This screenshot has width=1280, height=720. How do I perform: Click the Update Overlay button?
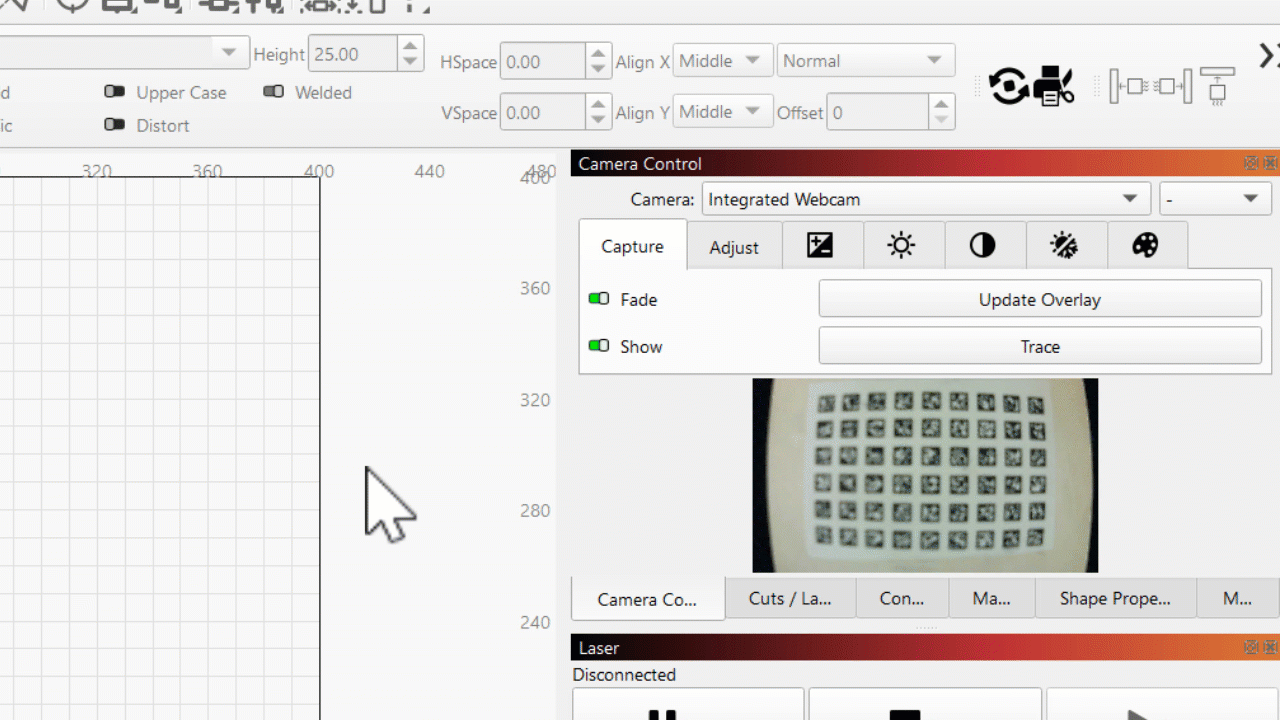coord(1039,299)
